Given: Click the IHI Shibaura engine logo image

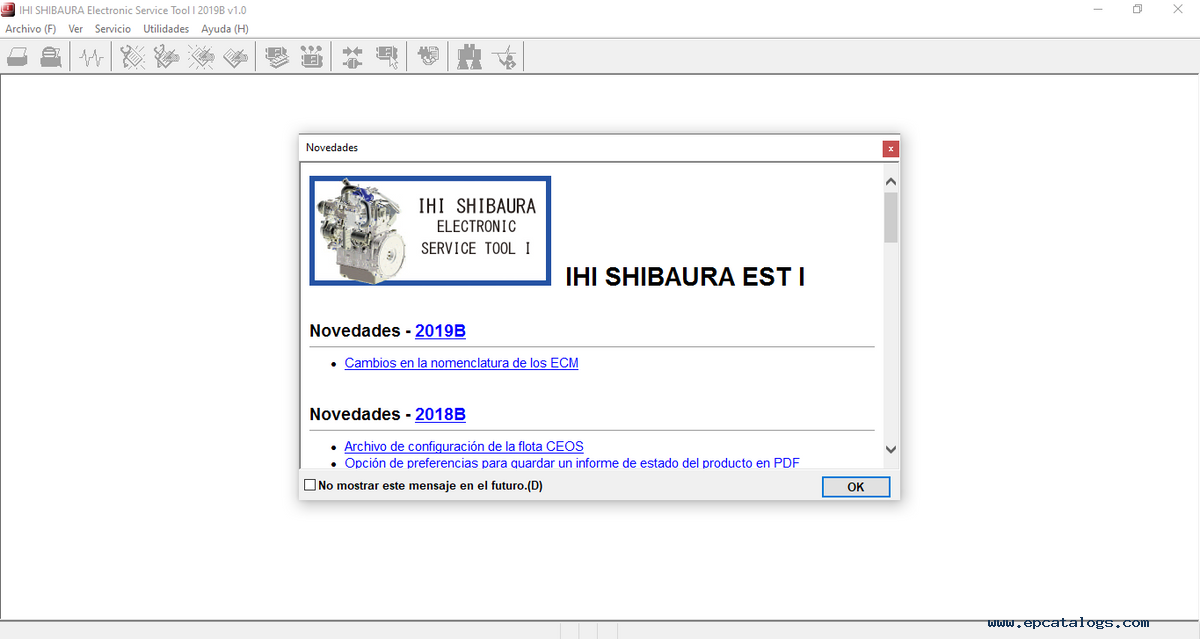Looking at the screenshot, I should (430, 231).
